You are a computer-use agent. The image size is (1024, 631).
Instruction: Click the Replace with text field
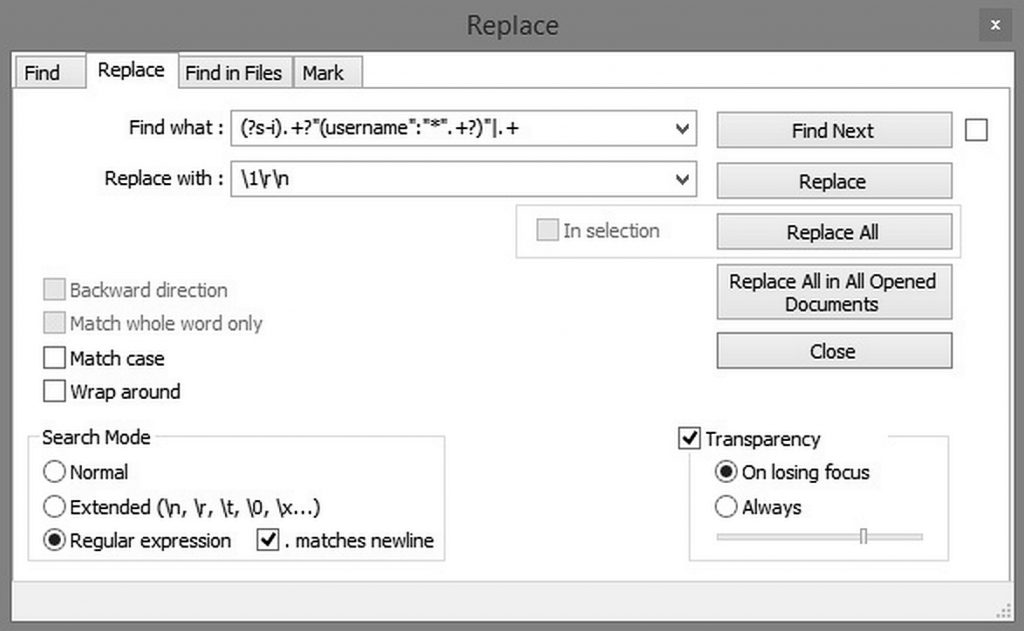450,180
